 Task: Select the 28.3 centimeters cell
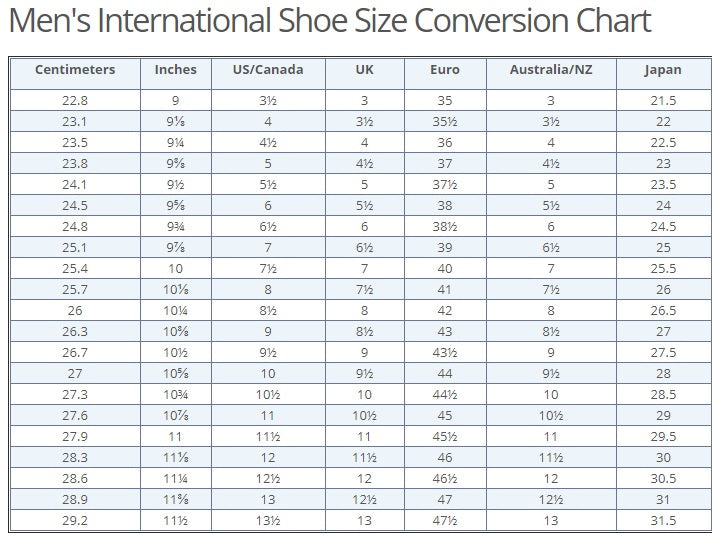[75, 458]
